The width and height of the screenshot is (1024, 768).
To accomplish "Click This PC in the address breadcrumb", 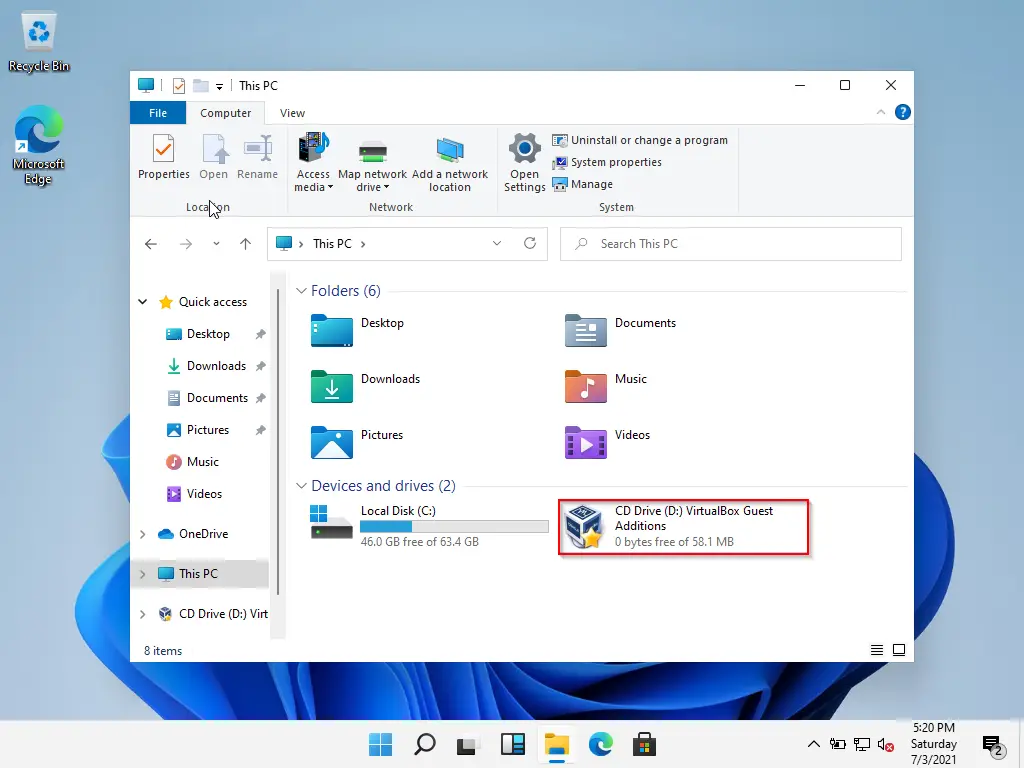I will pyautogui.click(x=332, y=244).
